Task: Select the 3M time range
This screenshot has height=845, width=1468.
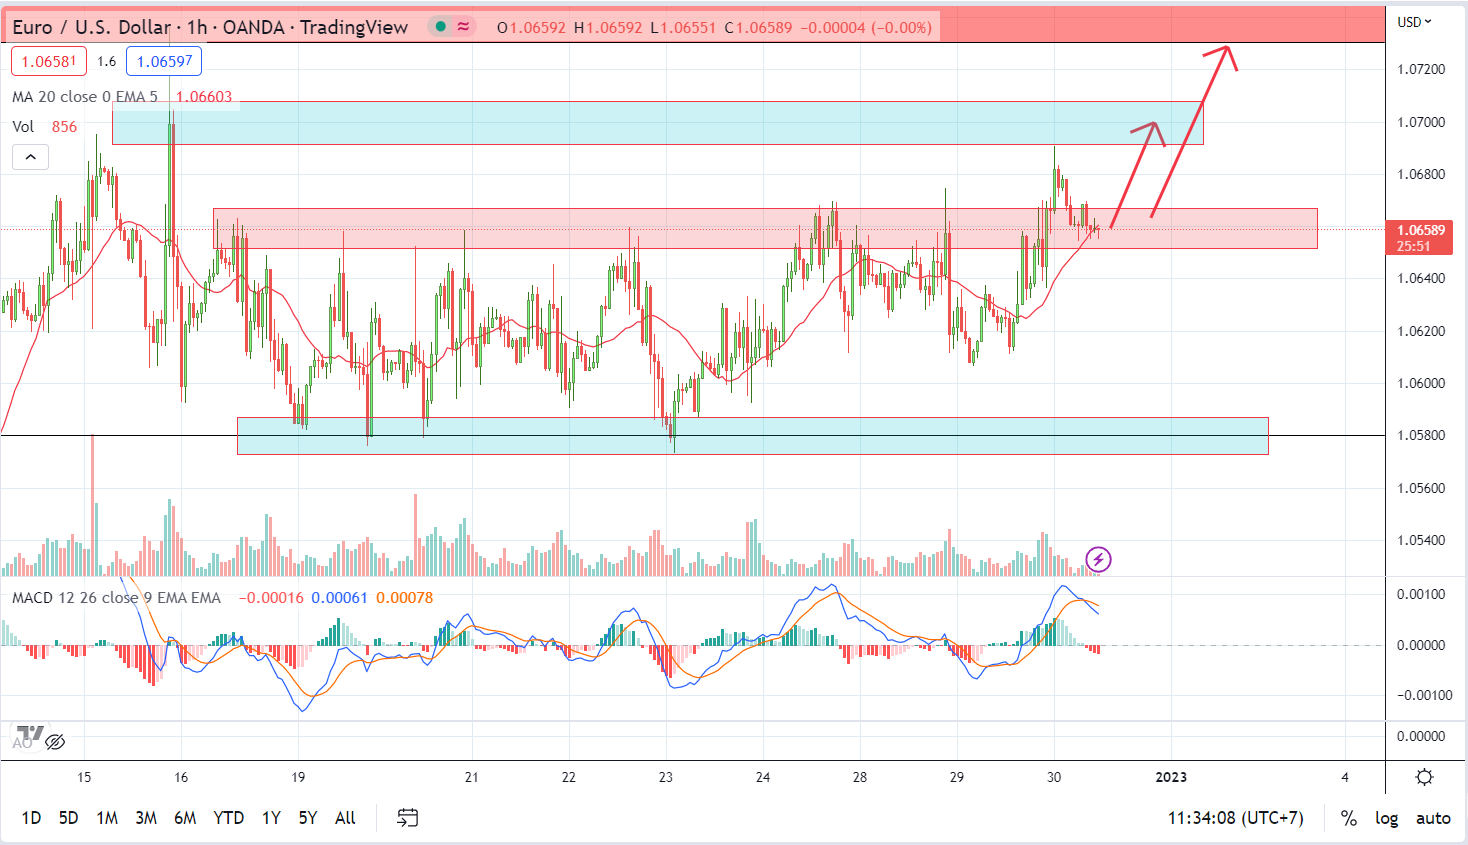Action: tap(146, 818)
